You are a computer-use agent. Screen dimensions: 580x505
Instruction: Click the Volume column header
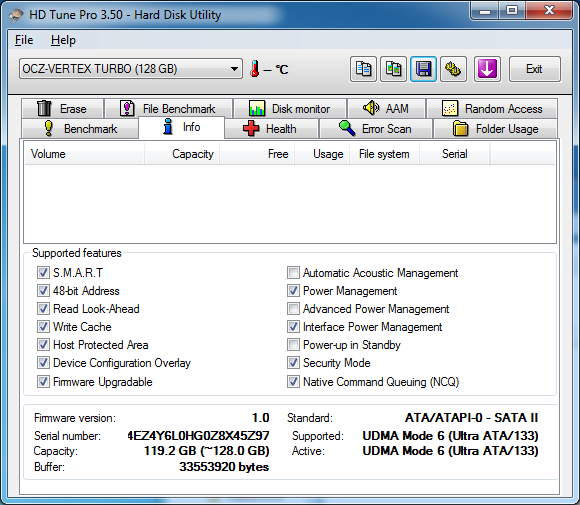pos(84,154)
